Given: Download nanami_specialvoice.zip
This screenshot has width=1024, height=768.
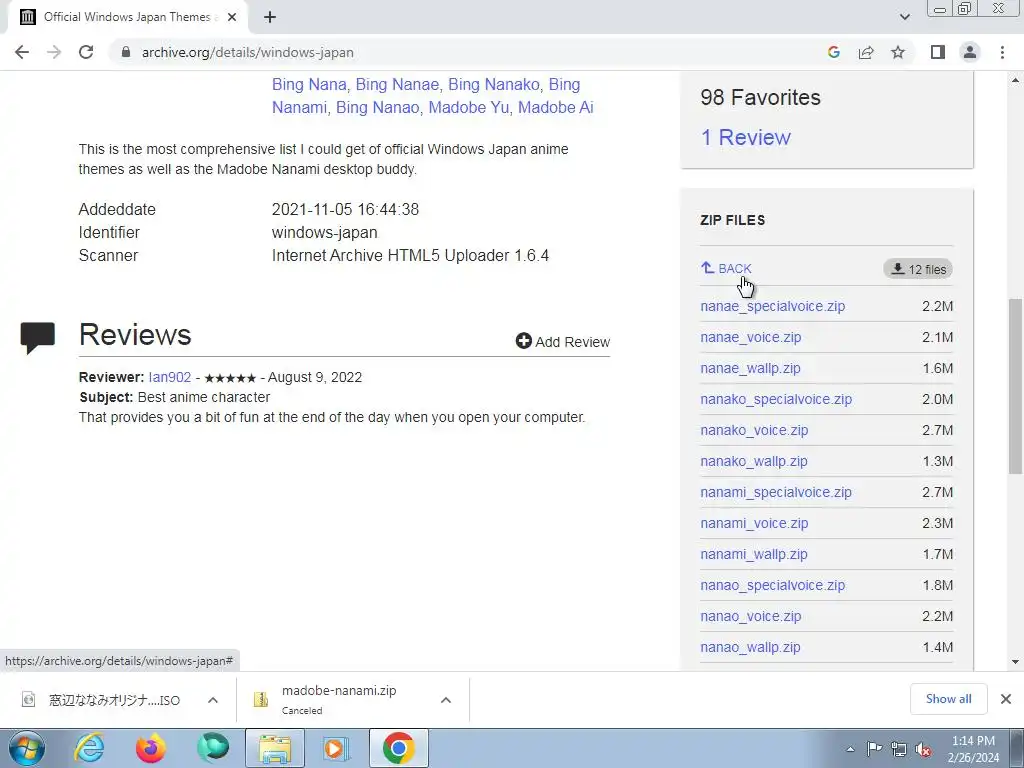Looking at the screenshot, I should coord(776,492).
